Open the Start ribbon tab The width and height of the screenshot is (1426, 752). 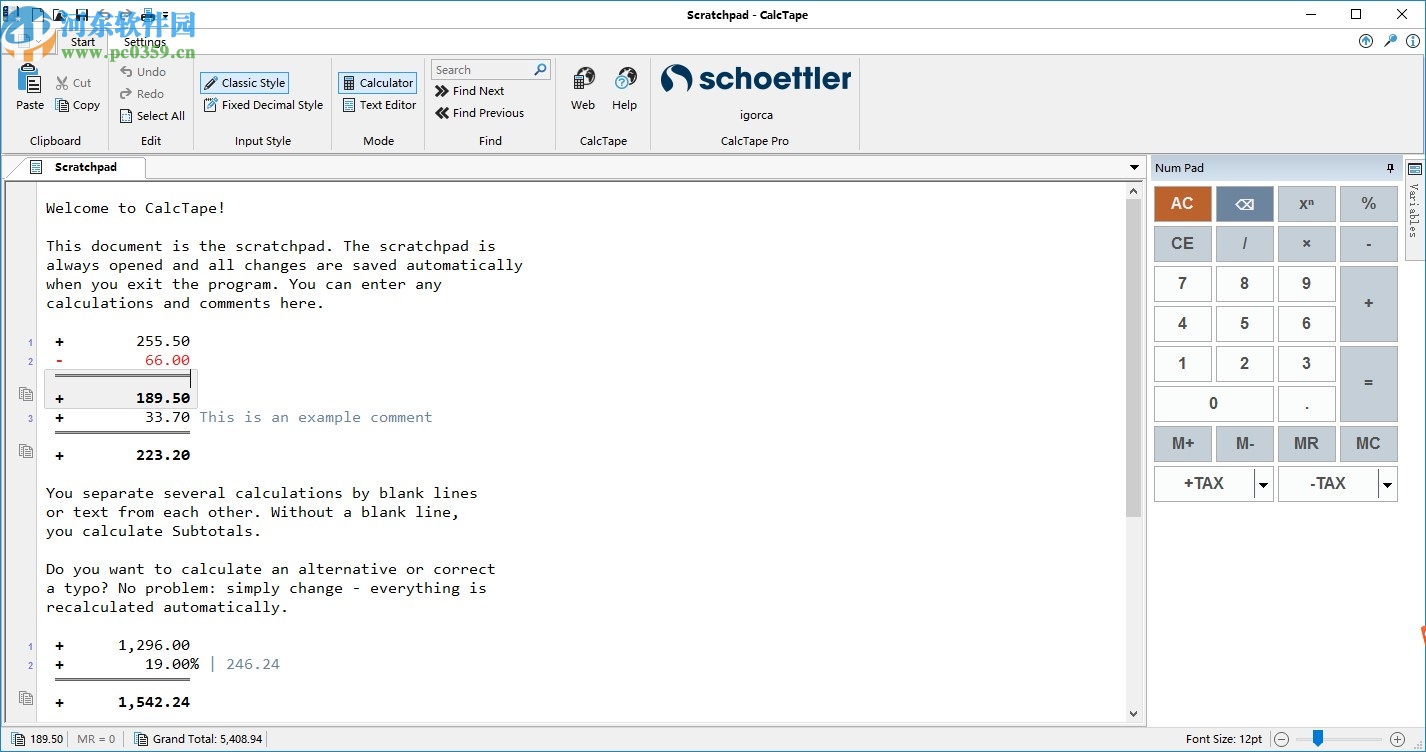tap(83, 42)
